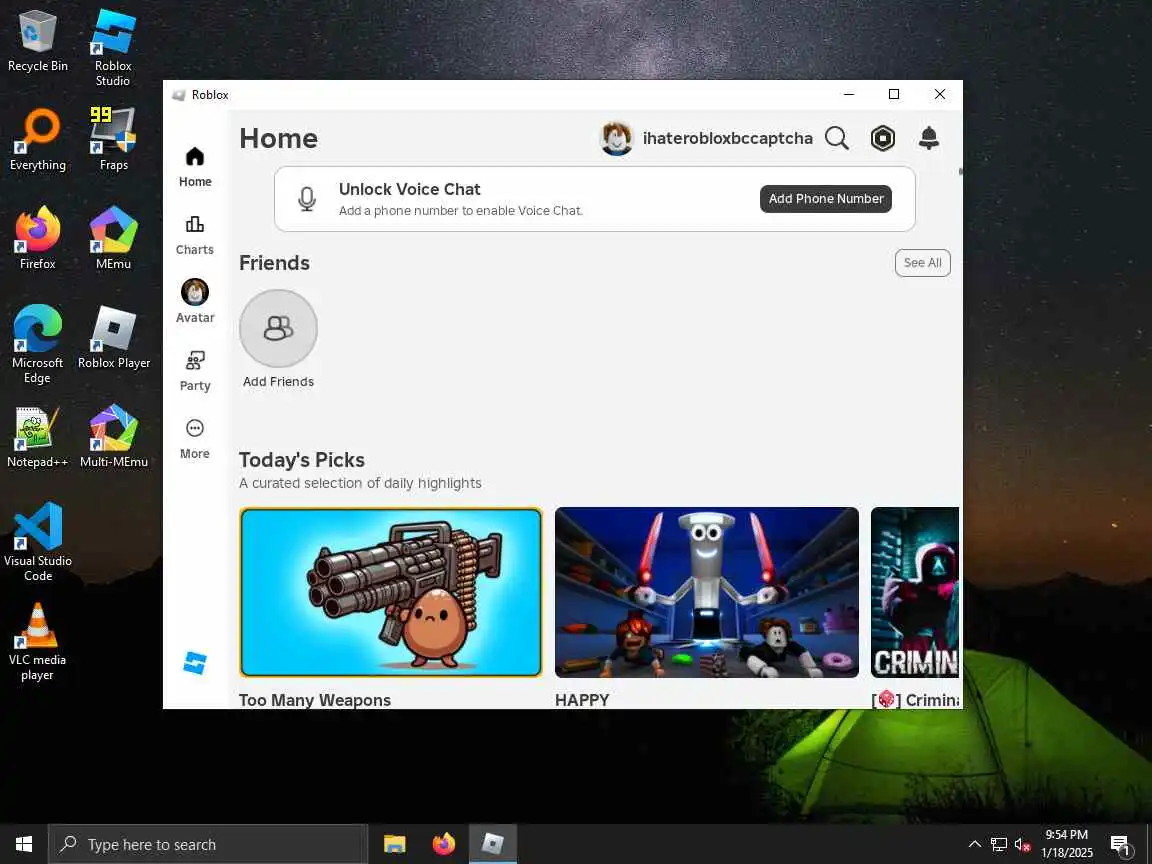Click the HAPPY game title
The image size is (1152, 864).
(x=582, y=700)
